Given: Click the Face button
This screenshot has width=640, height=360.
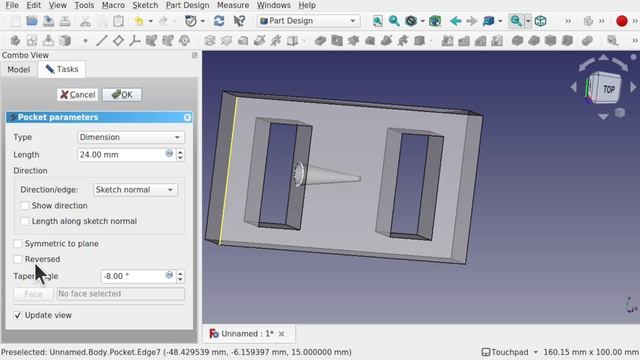Looking at the screenshot, I should 33,294.
